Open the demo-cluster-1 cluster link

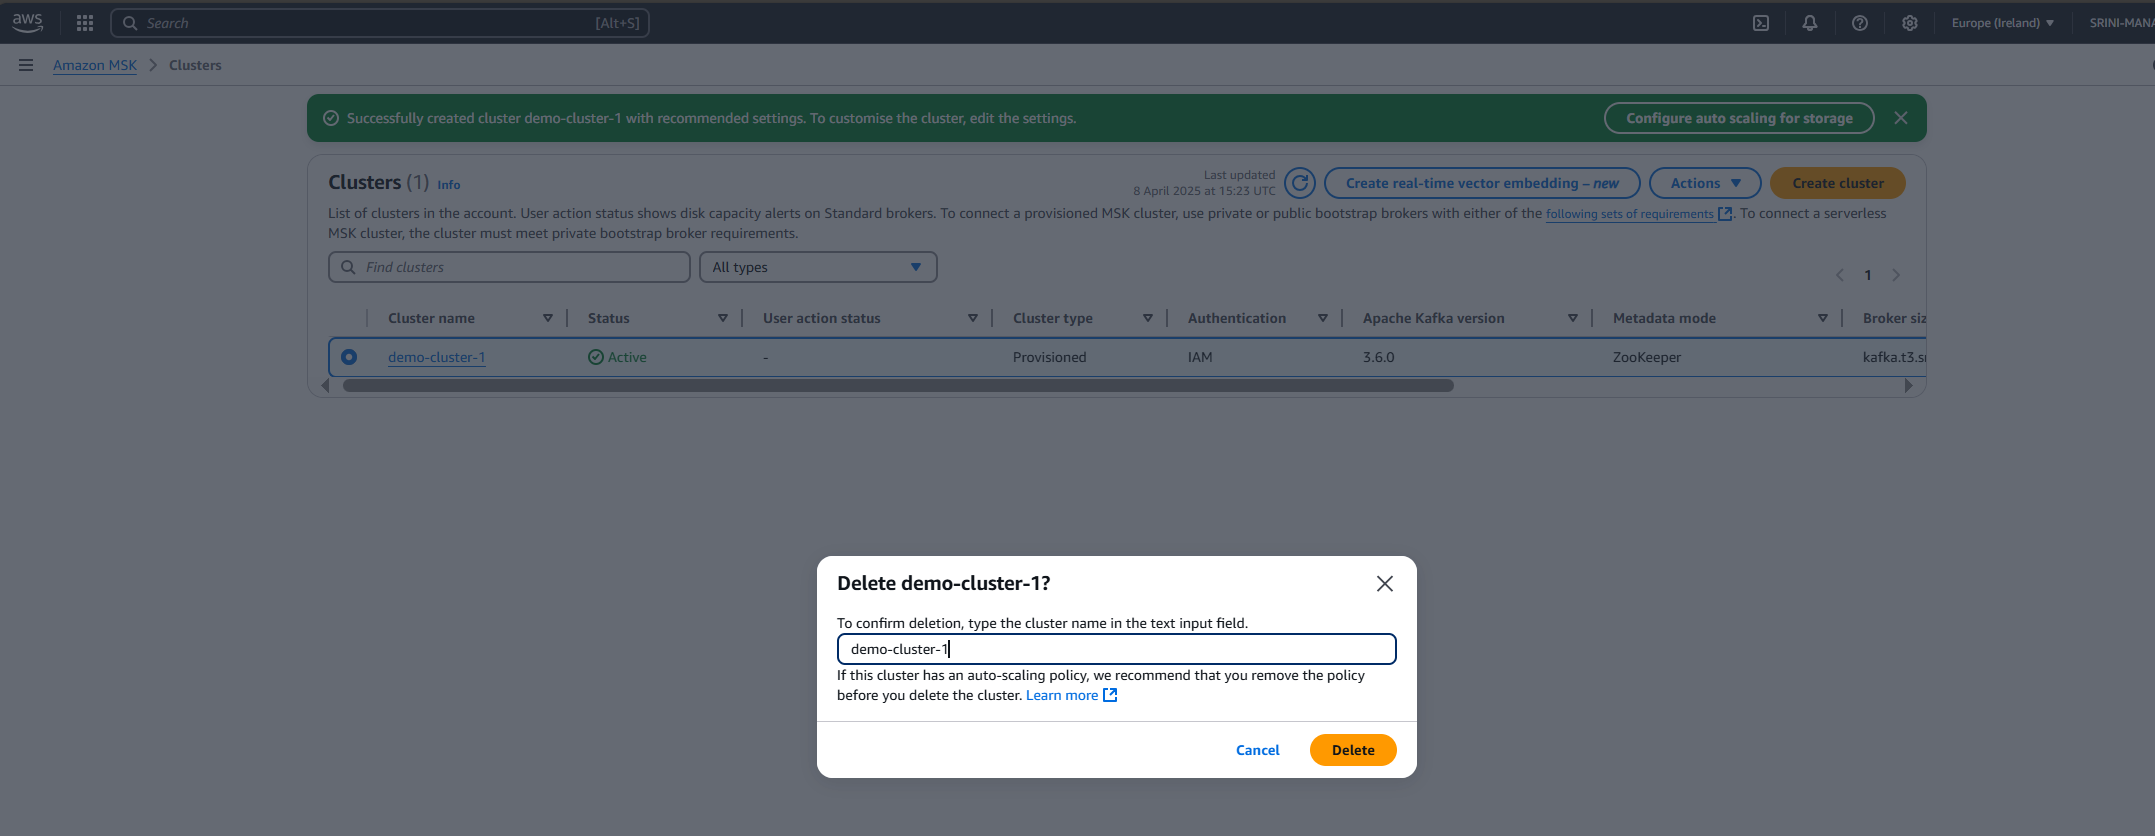pyautogui.click(x=437, y=357)
